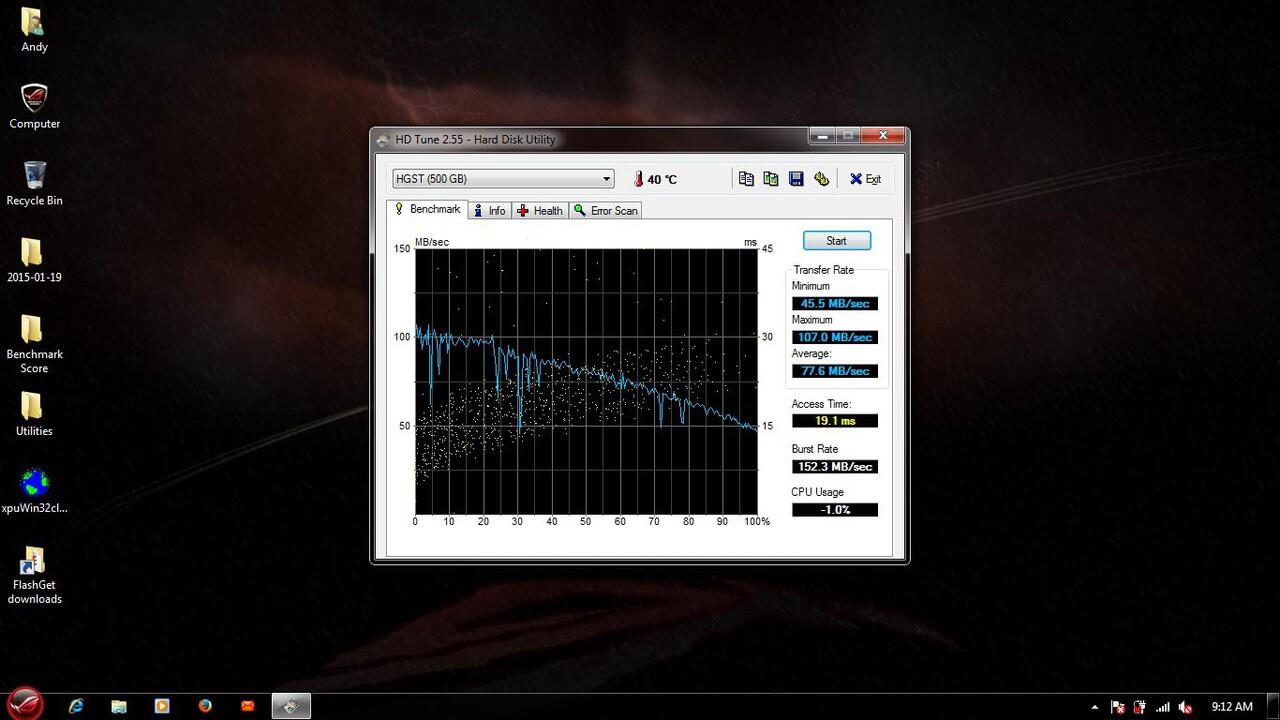Click the Show desktop strip
Image resolution: width=1280 pixels, height=720 pixels.
pyautogui.click(x=1273, y=706)
